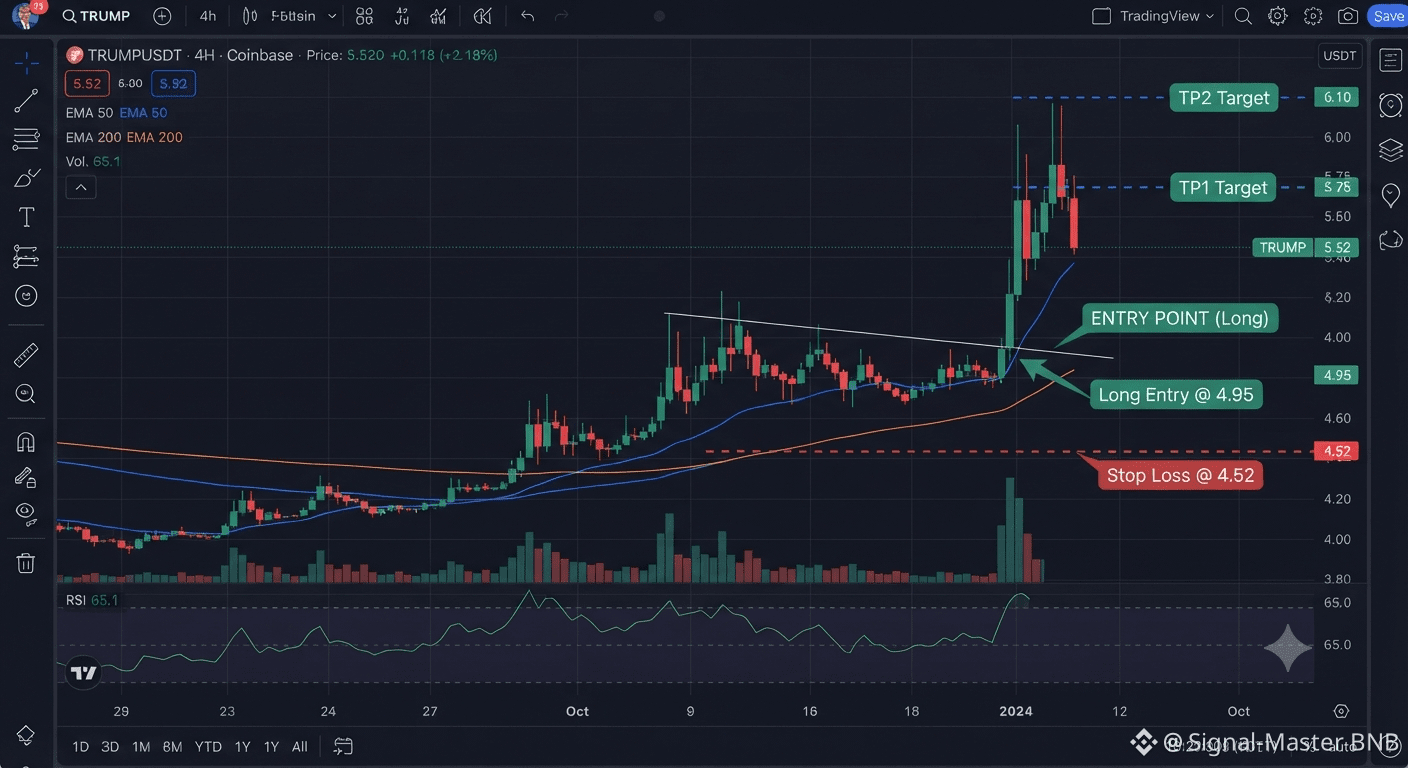Tick the square box beside TradingView layout name
Viewport: 1408px width, 768px height.
click(1101, 16)
